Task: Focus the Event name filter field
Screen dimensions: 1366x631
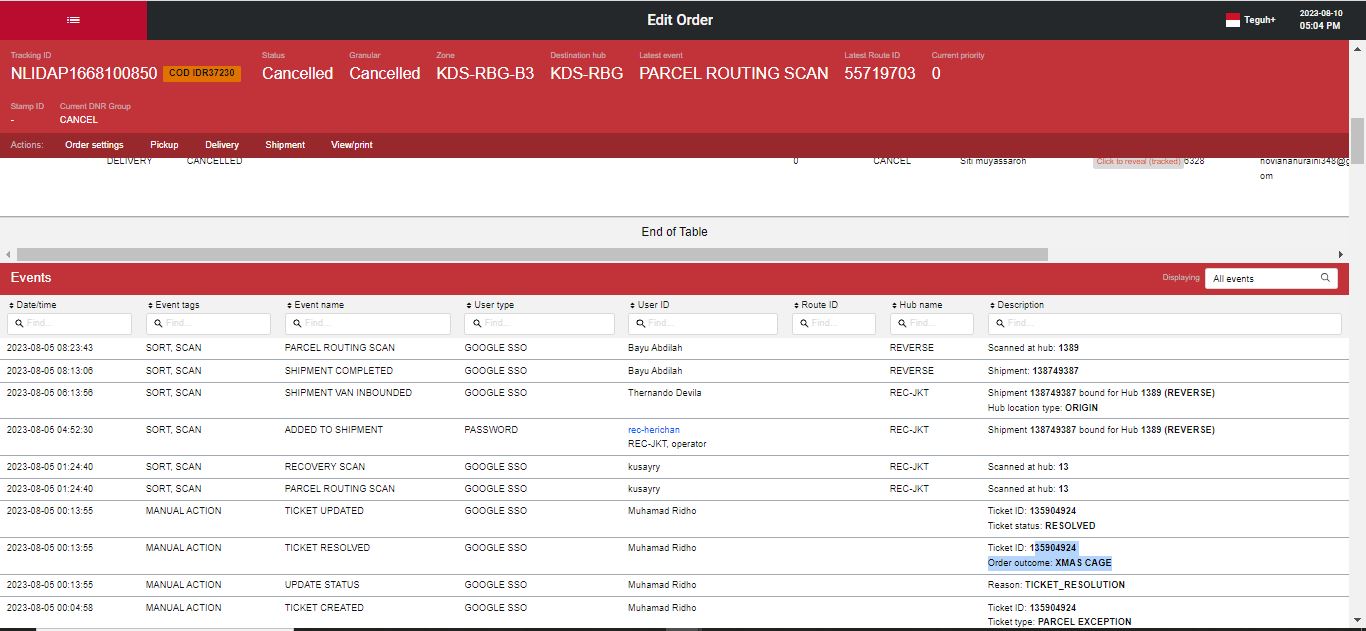Action: click(x=368, y=324)
